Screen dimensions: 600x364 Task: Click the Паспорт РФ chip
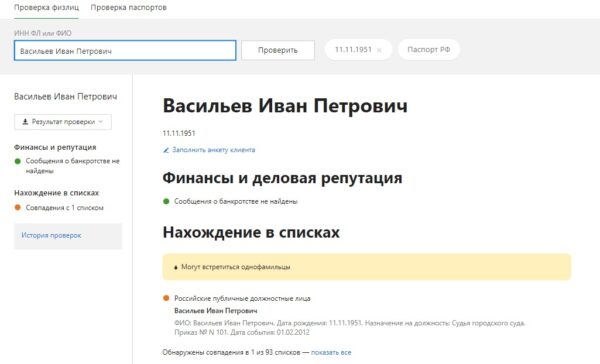[x=429, y=49]
